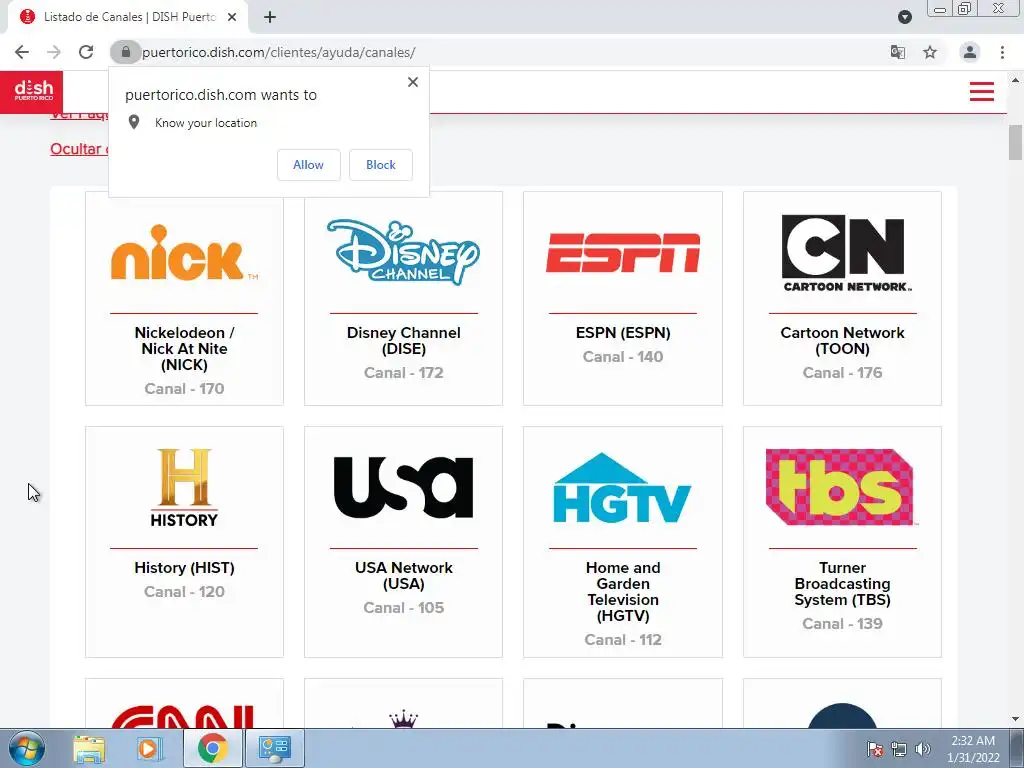1024x768 pixels.
Task: Click the network tray icon
Action: [899, 748]
